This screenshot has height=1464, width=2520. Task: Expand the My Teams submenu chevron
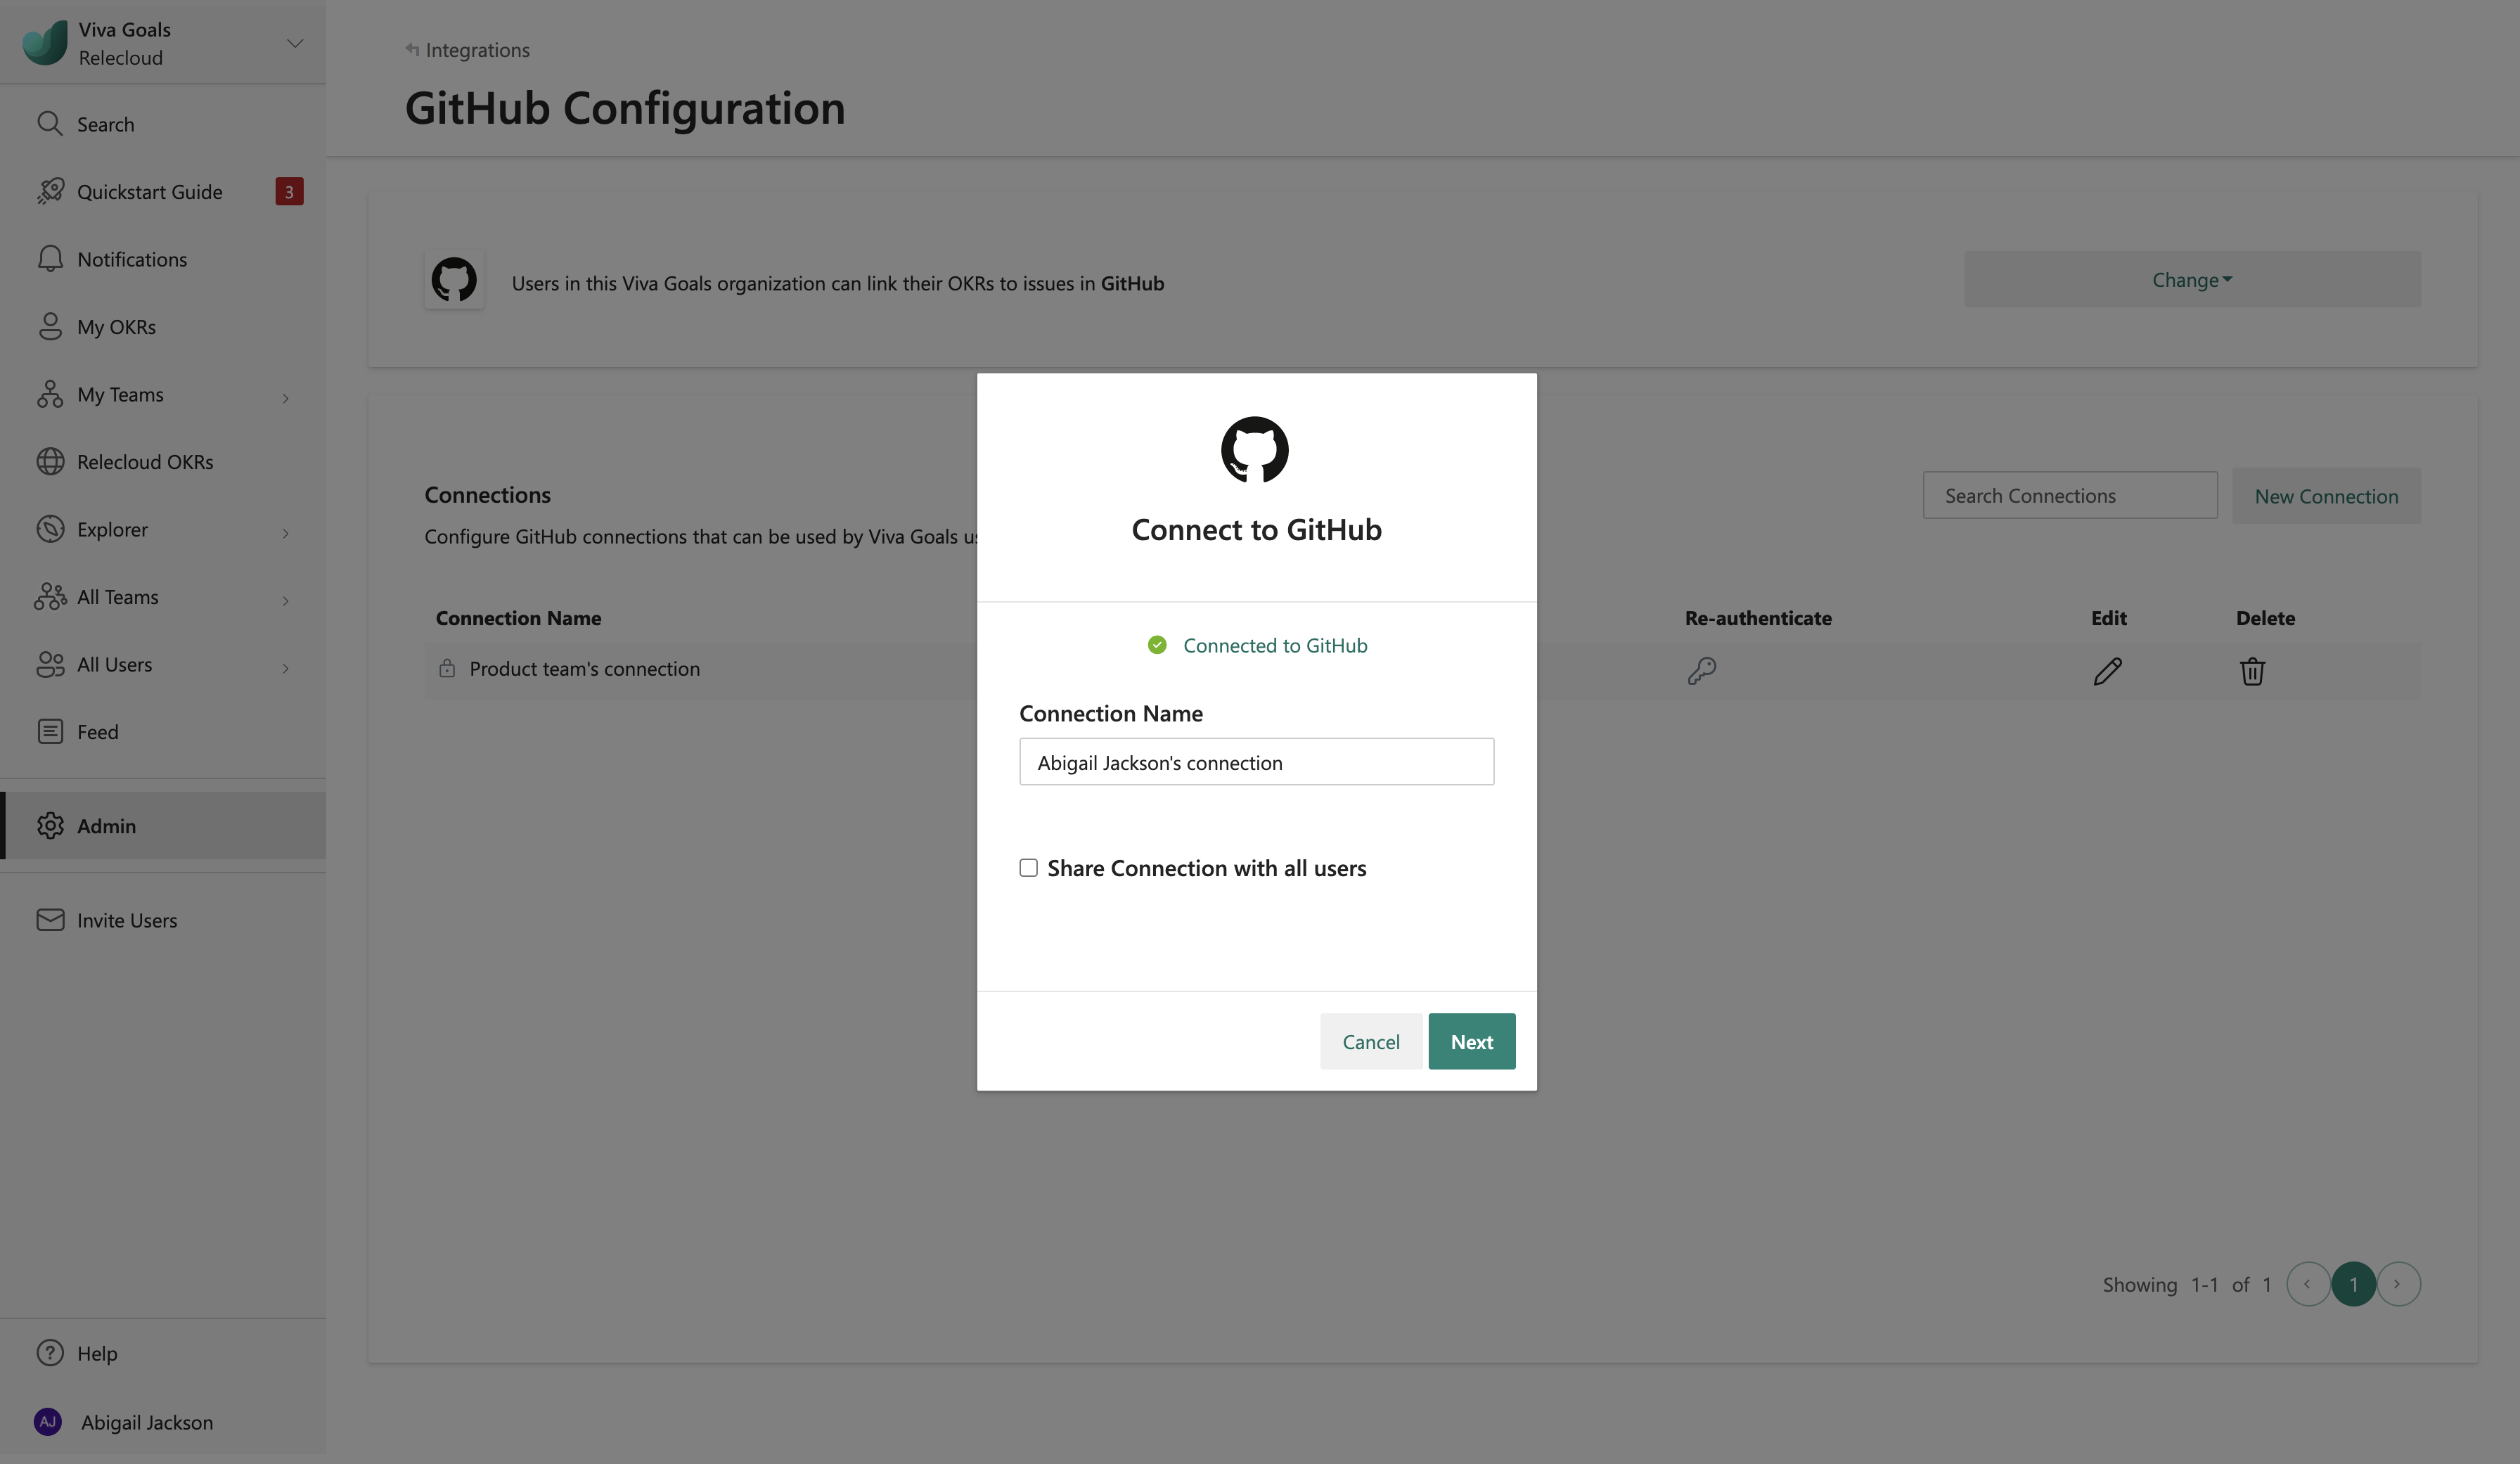coord(285,398)
